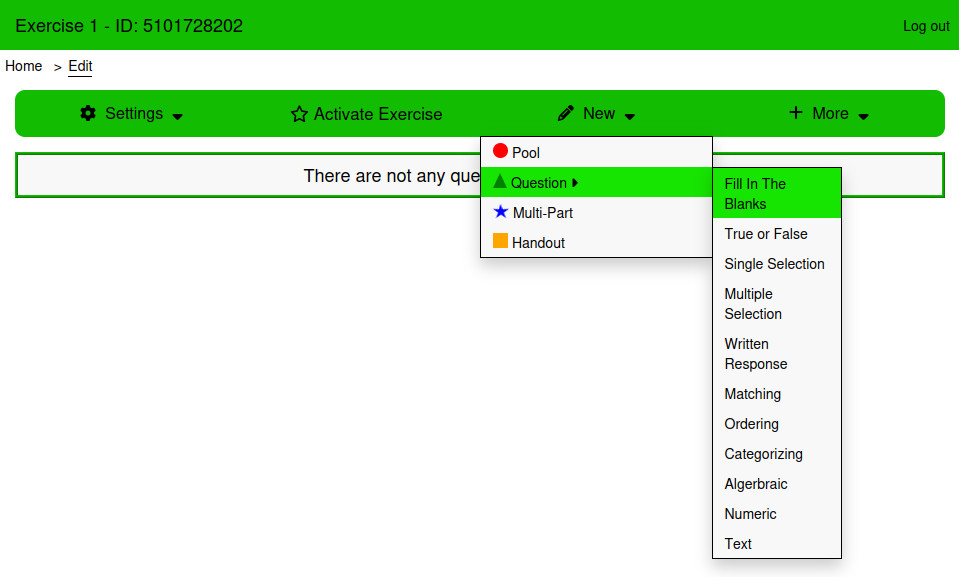Click the Activate Exercise star icon
959x577 pixels.
click(x=299, y=114)
